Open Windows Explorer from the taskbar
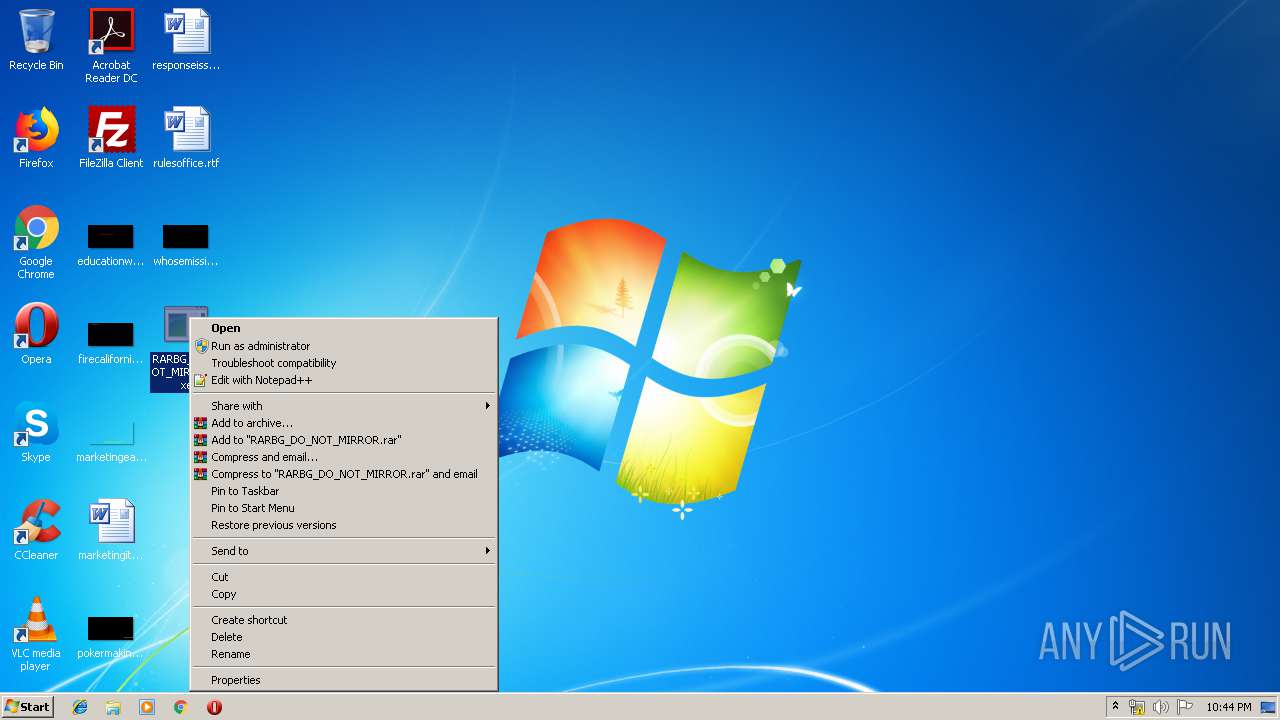The image size is (1280, 720). (113, 707)
